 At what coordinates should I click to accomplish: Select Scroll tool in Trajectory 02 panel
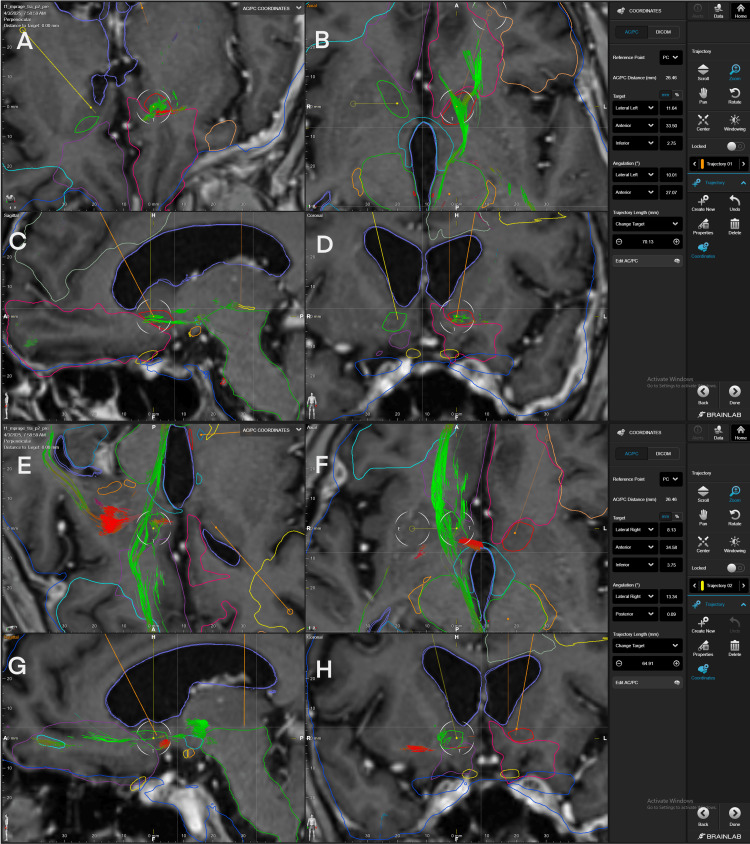703,494
